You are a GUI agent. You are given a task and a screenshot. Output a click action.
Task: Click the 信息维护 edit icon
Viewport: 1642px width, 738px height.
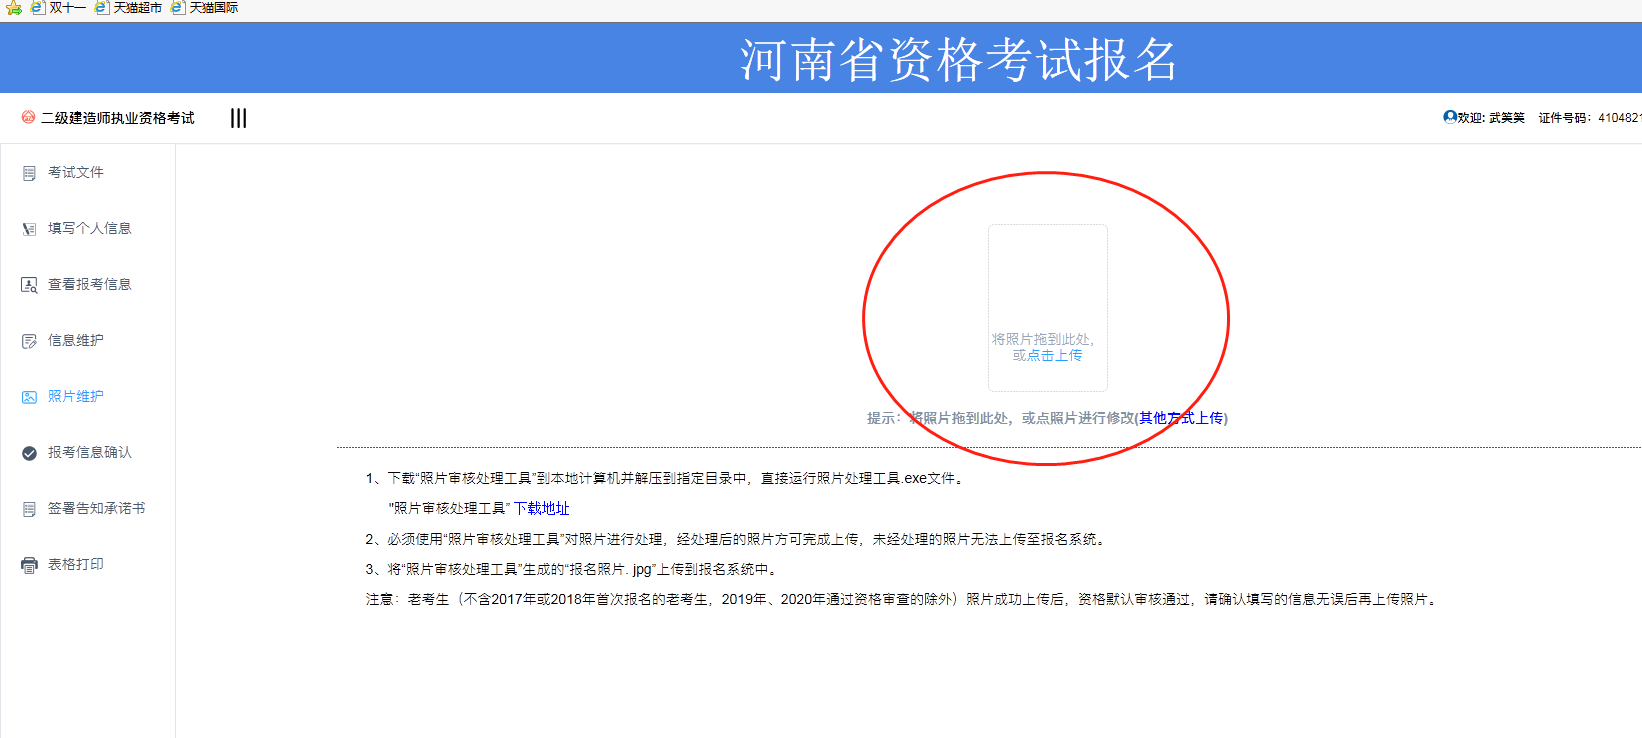coord(29,341)
